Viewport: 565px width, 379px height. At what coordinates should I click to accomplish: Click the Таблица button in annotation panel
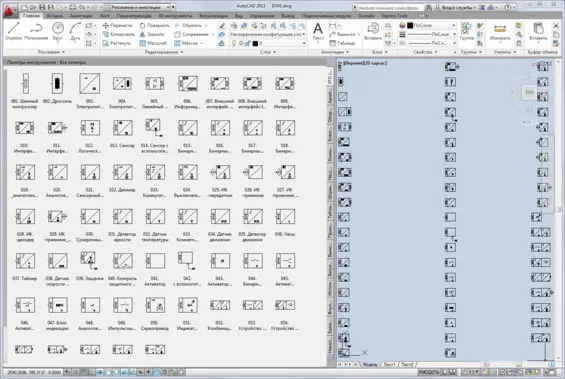(342, 43)
